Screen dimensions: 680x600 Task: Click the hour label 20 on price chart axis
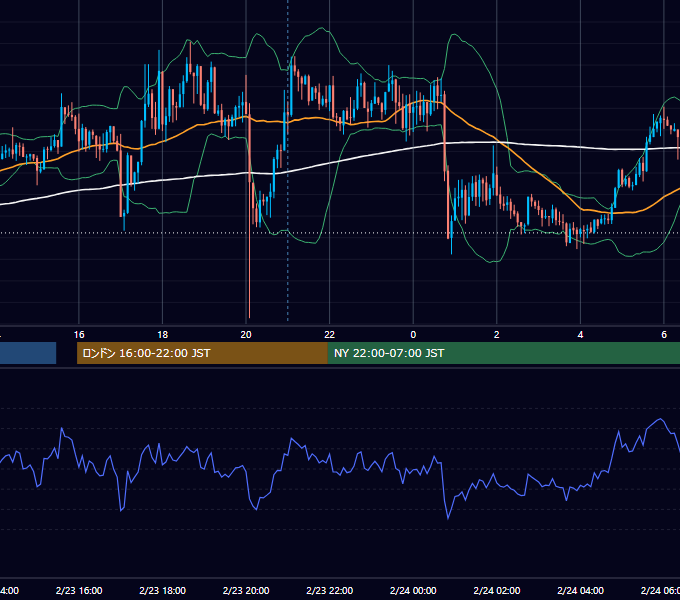coord(246,335)
